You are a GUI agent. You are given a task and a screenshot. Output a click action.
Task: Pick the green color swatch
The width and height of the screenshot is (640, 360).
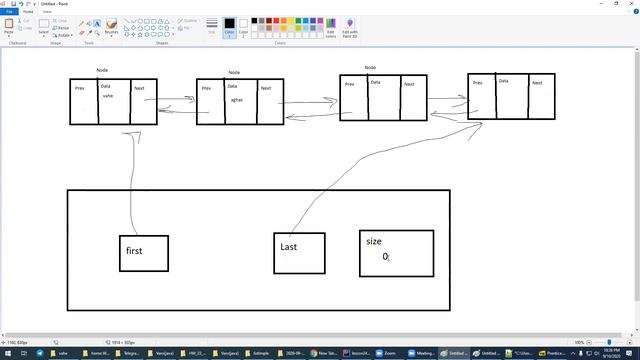pyautogui.click(x=298, y=20)
